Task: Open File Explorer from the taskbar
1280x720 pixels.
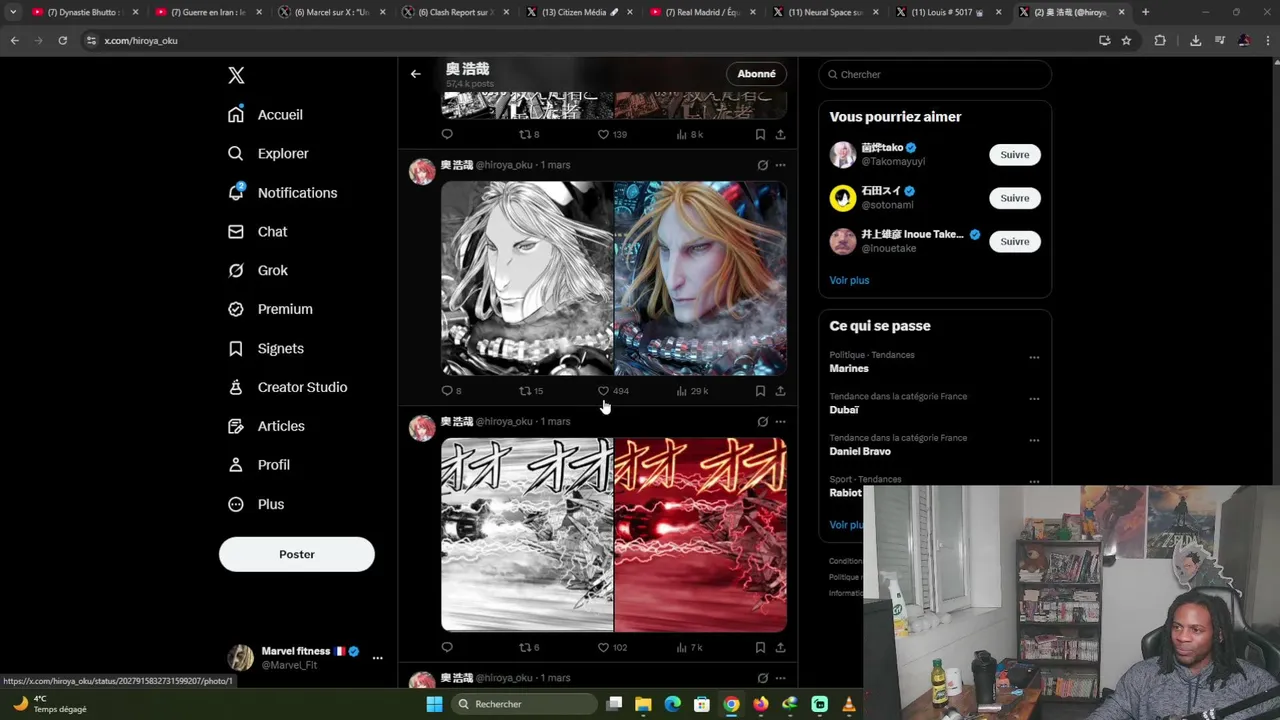Action: click(x=643, y=704)
